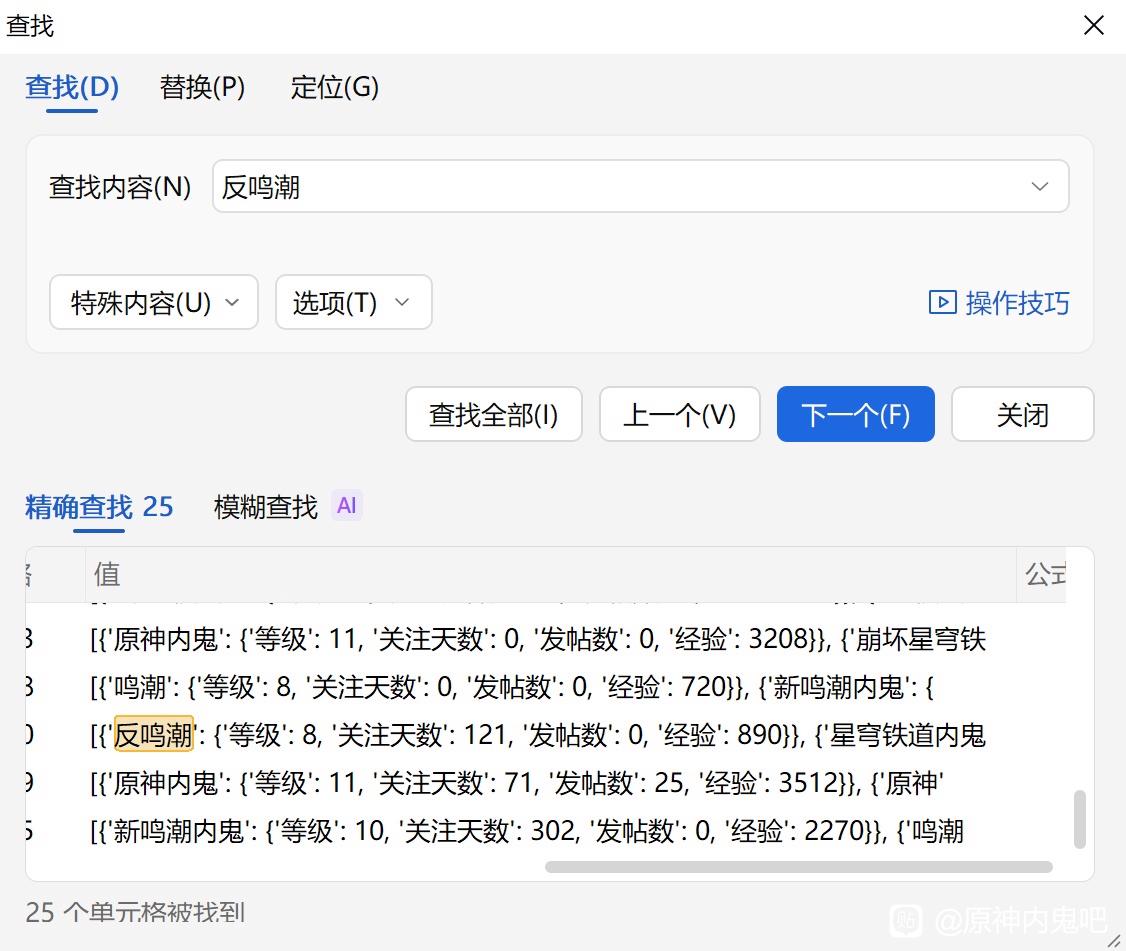Click the horizontal scrollbar in results list
This screenshot has width=1126, height=951.
pos(798,867)
